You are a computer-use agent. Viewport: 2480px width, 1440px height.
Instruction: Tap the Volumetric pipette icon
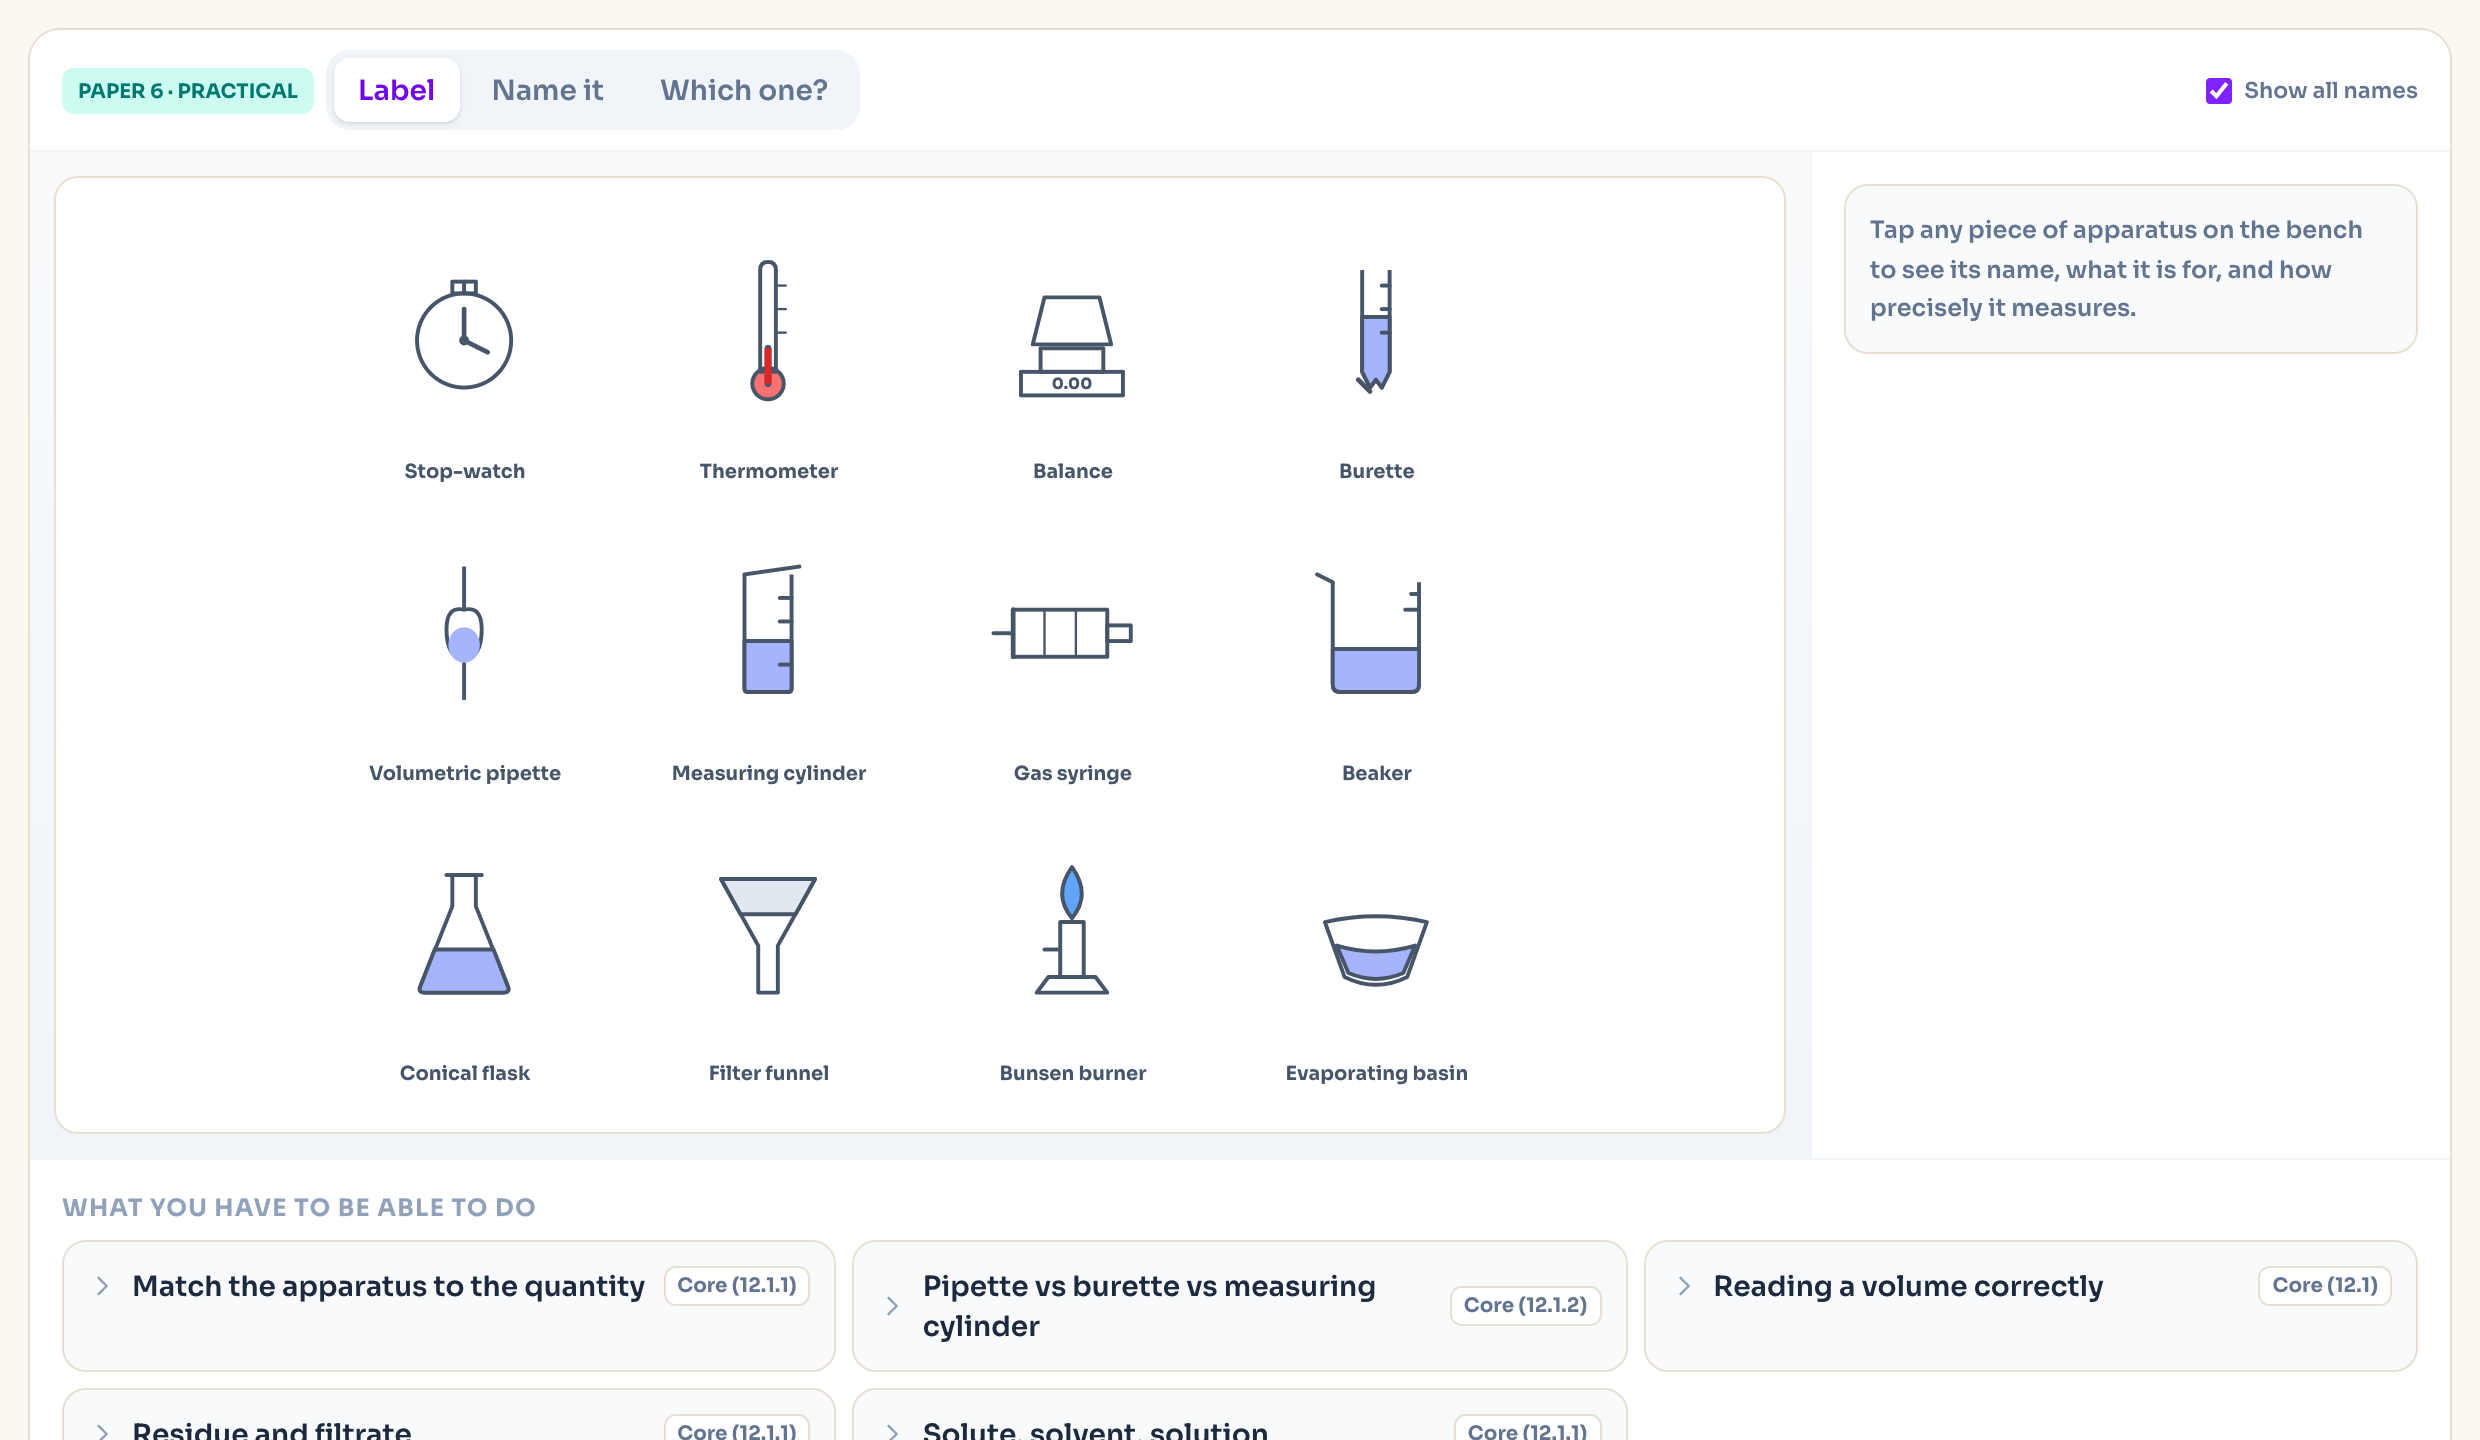(464, 632)
